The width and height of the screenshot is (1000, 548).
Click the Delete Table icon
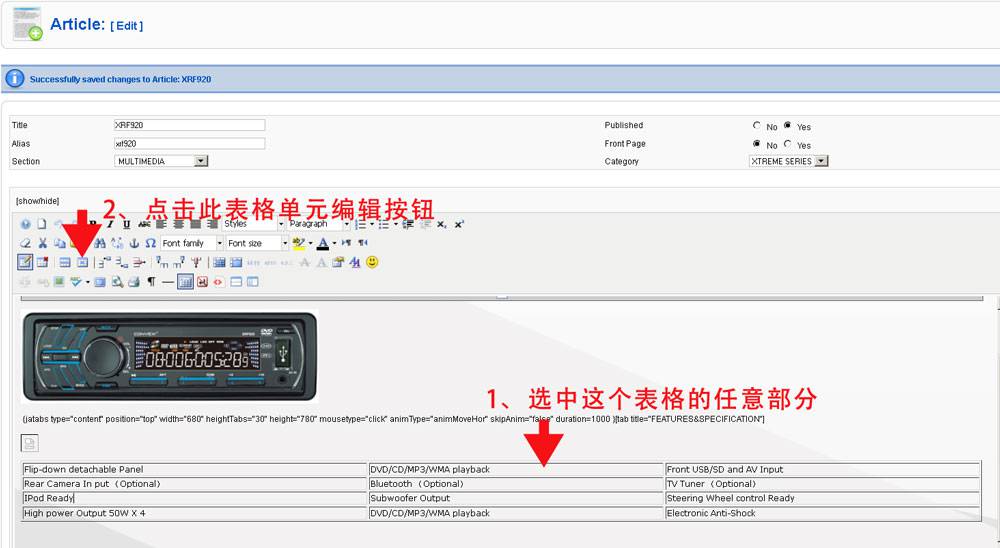tap(42, 262)
